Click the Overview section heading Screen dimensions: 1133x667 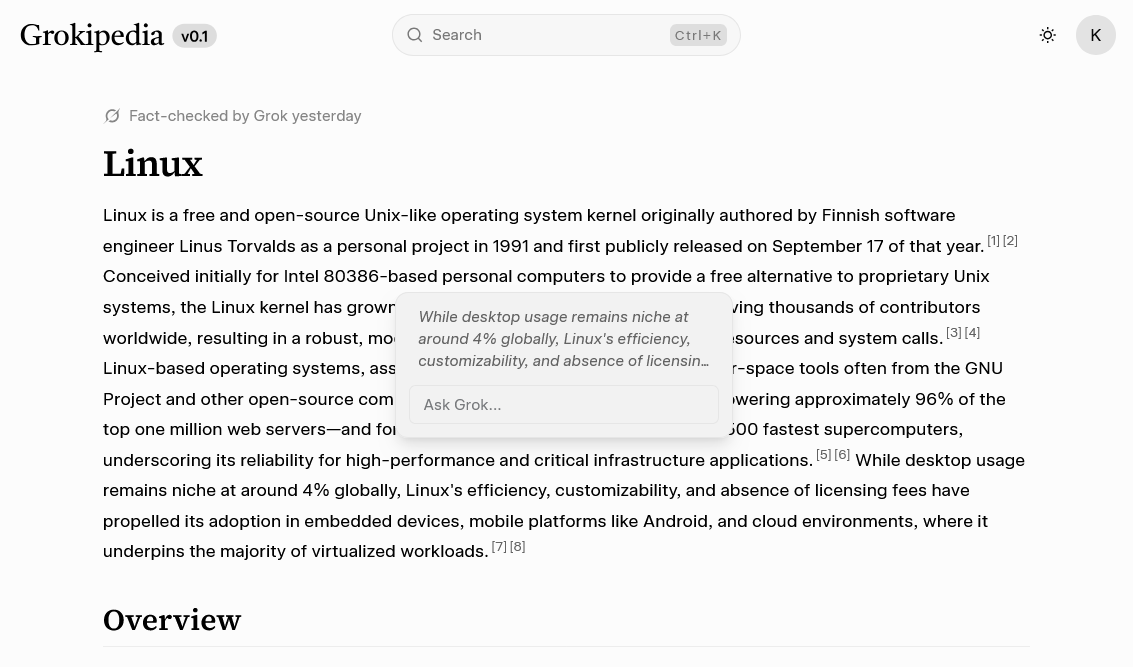[x=172, y=620]
